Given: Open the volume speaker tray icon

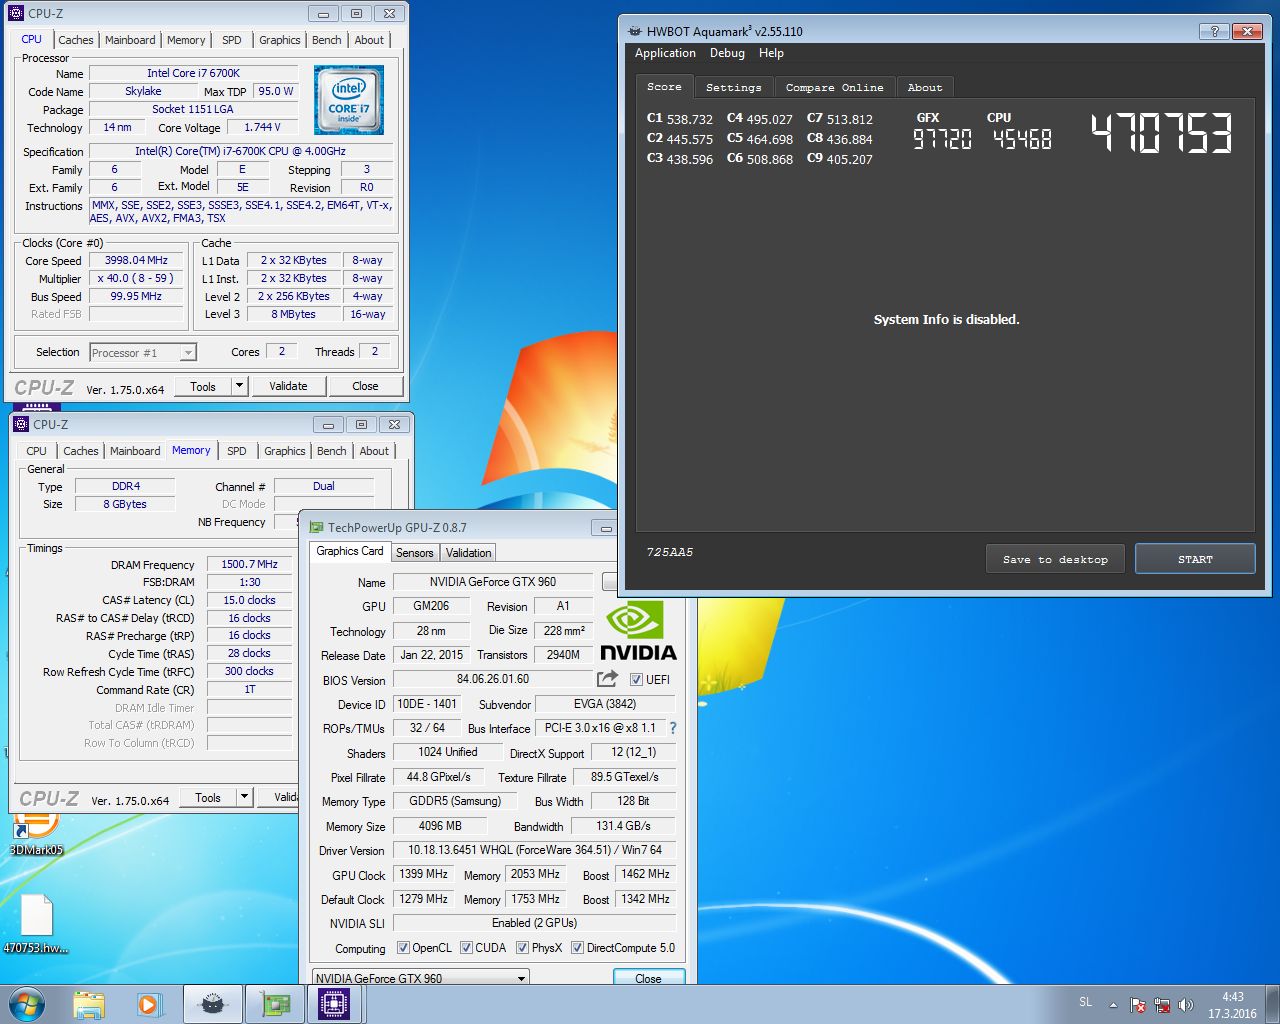Looking at the screenshot, I should coord(1186,1005).
